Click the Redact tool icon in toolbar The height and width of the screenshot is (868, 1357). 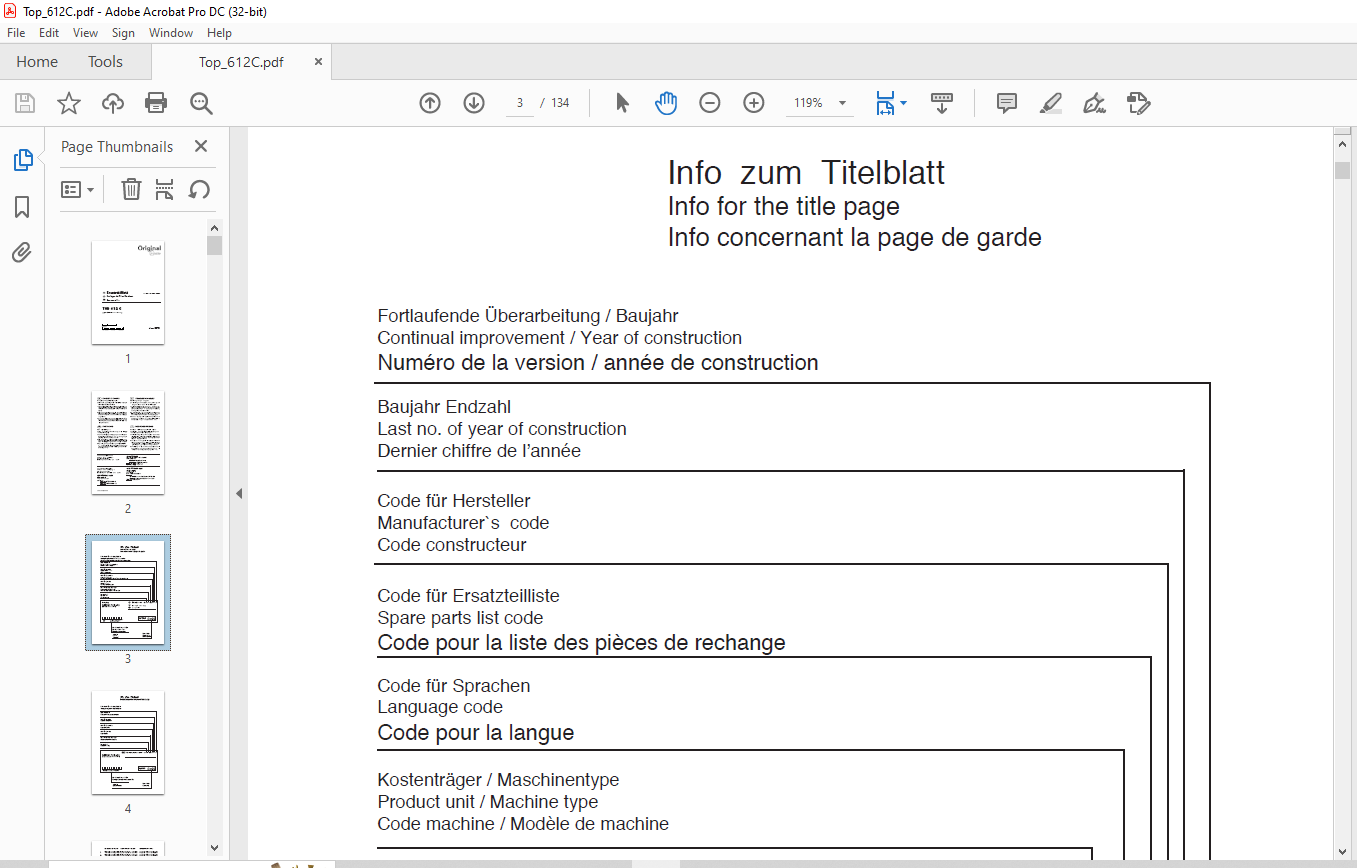1139,103
